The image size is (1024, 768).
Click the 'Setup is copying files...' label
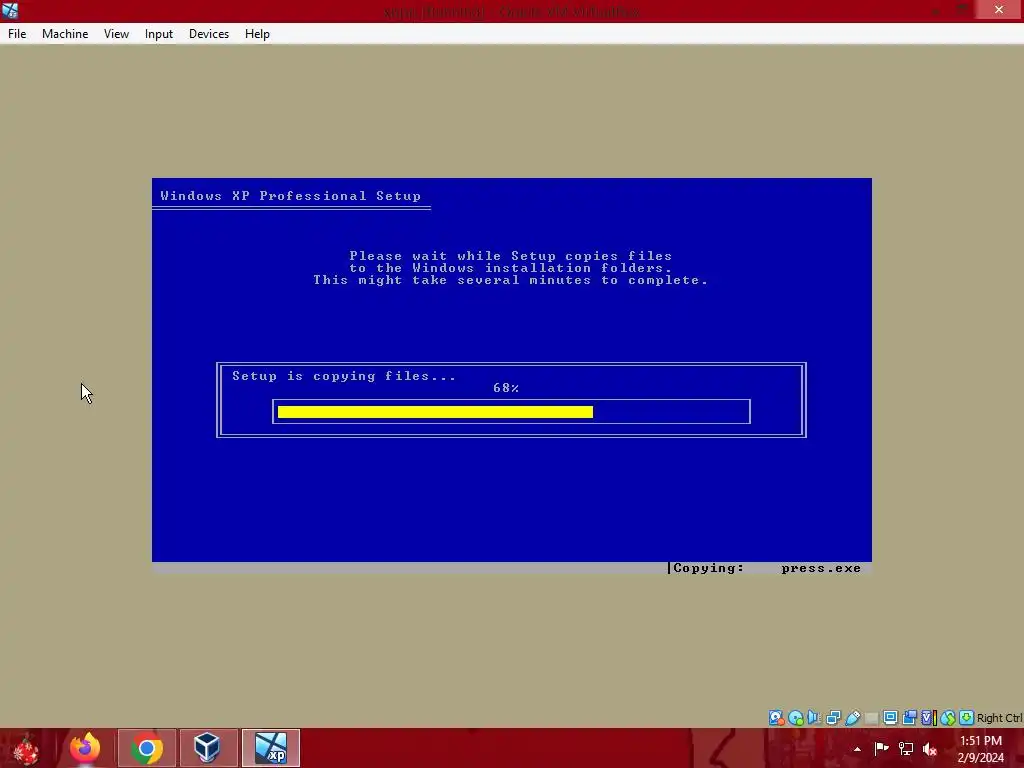pos(344,376)
